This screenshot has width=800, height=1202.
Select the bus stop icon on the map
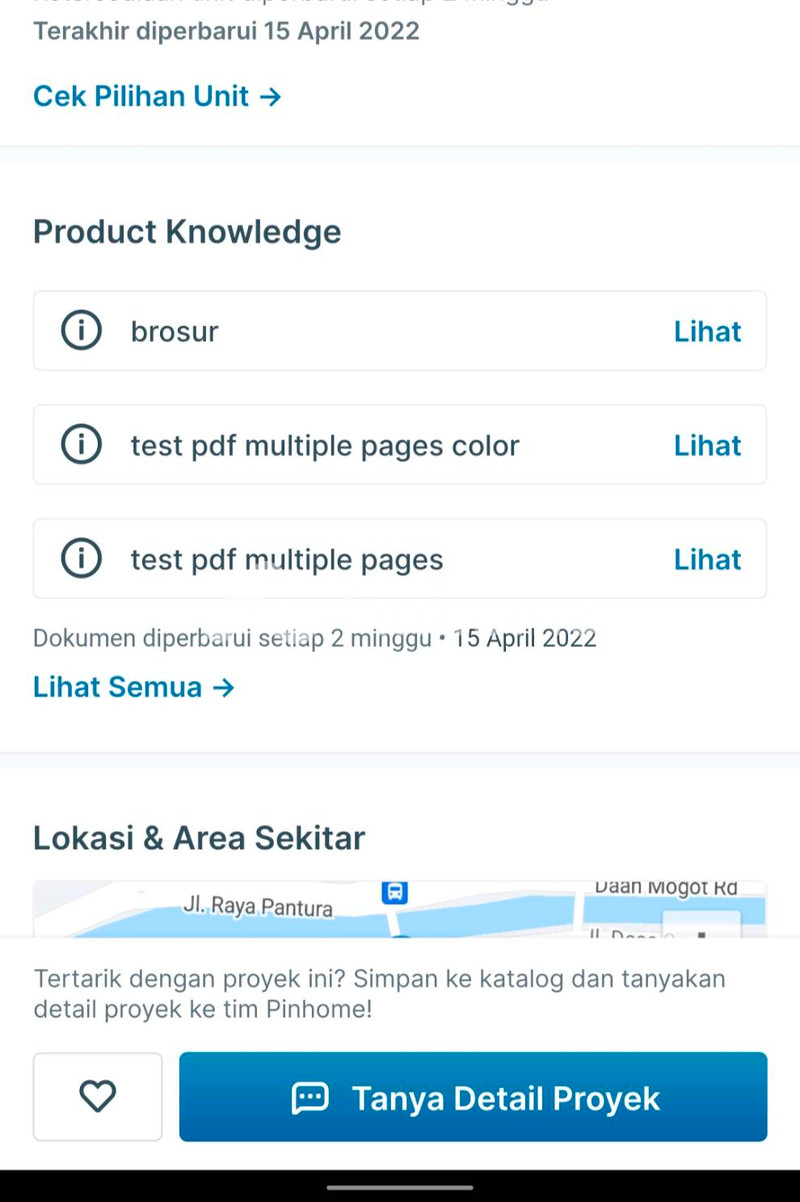coord(395,891)
